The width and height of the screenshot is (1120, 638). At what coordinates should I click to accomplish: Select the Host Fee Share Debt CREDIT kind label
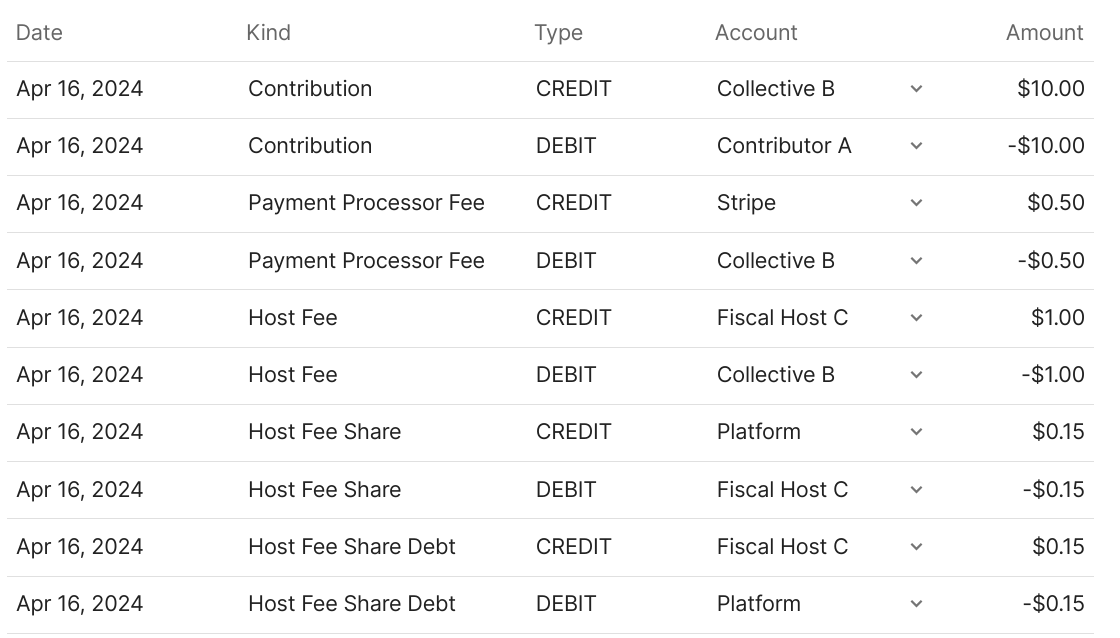pos(352,547)
